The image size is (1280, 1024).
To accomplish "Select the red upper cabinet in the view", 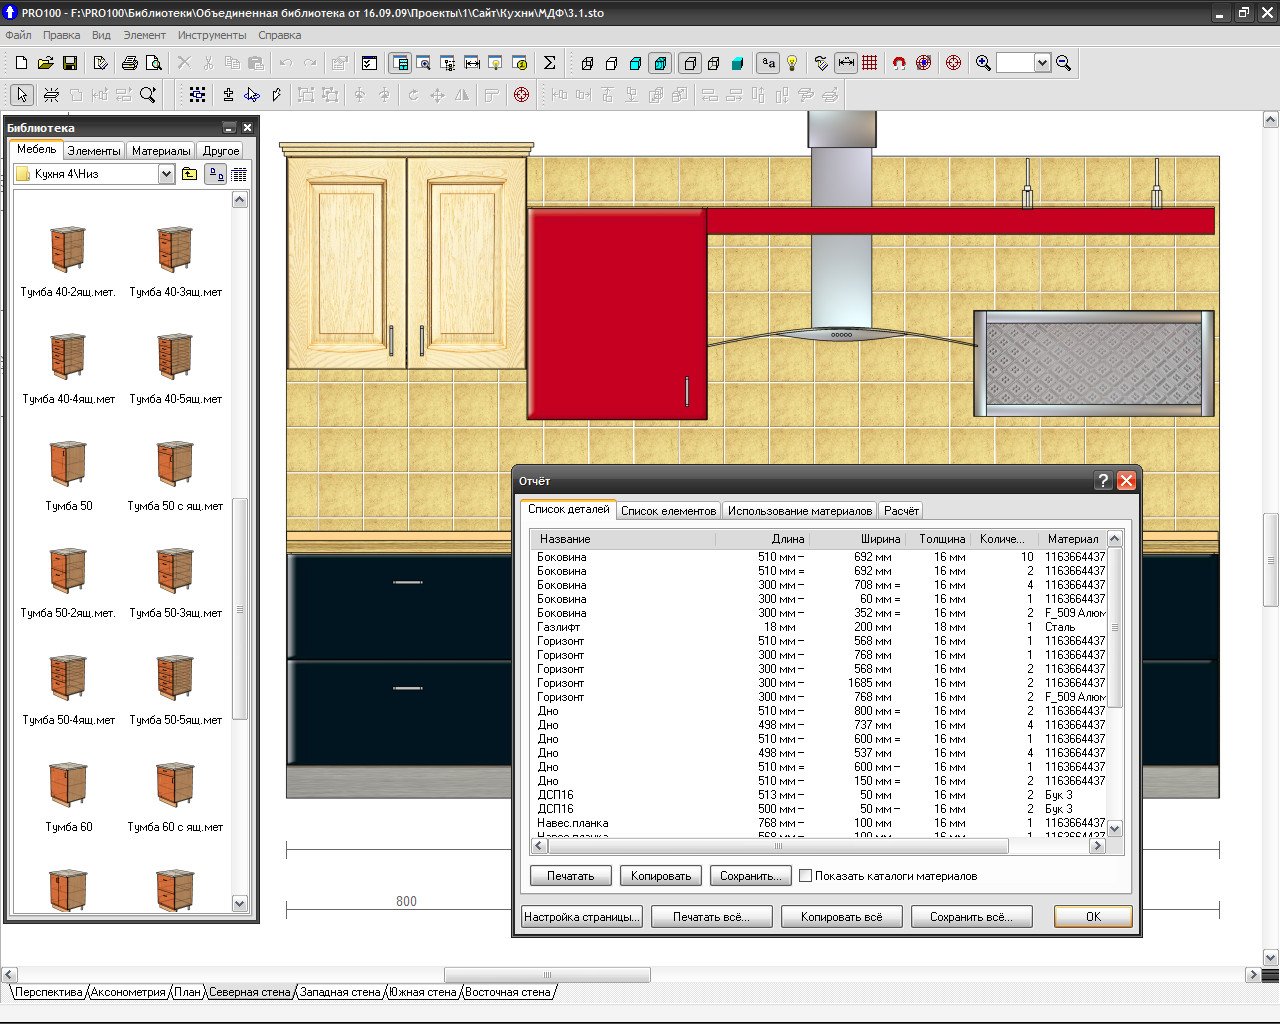I will pyautogui.click(x=617, y=313).
